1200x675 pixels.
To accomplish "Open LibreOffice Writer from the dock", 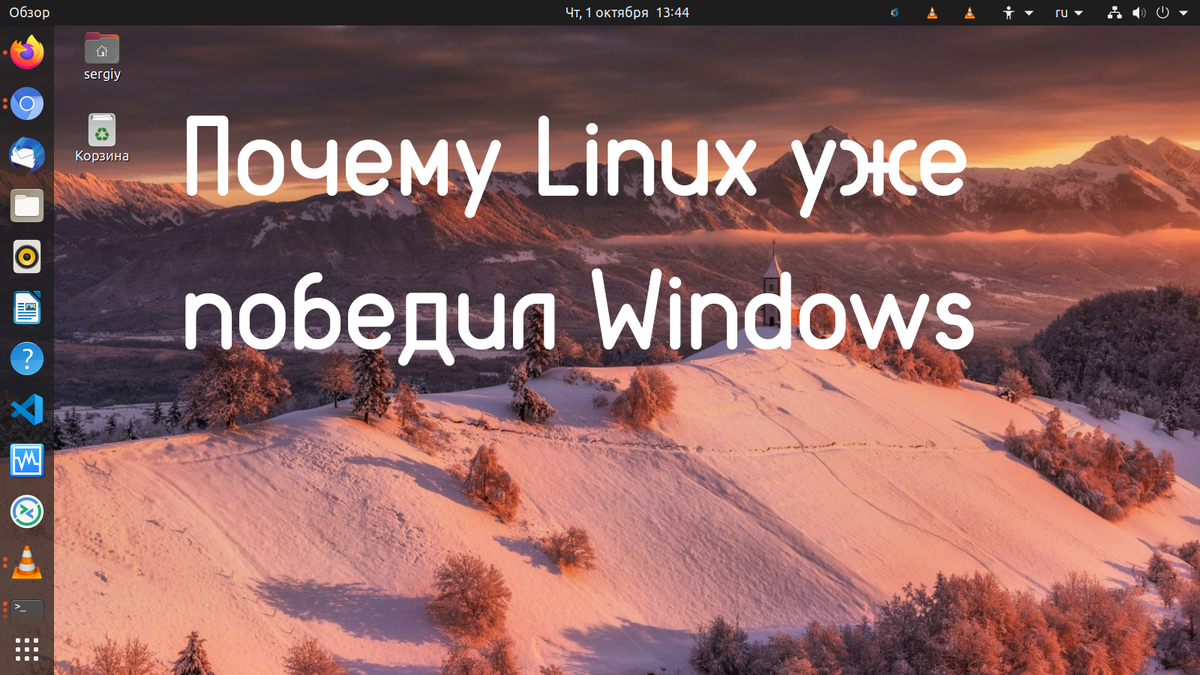I will 27,308.
